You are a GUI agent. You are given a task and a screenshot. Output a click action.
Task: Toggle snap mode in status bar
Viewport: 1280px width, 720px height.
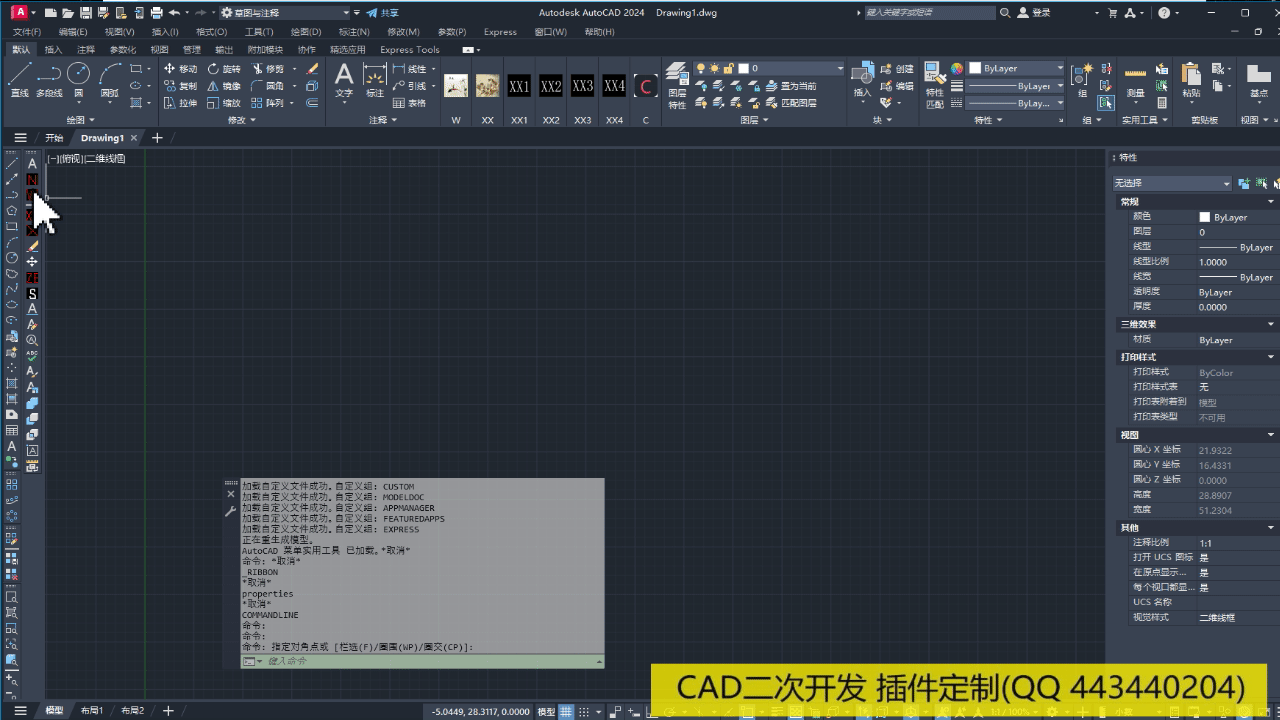coord(584,711)
